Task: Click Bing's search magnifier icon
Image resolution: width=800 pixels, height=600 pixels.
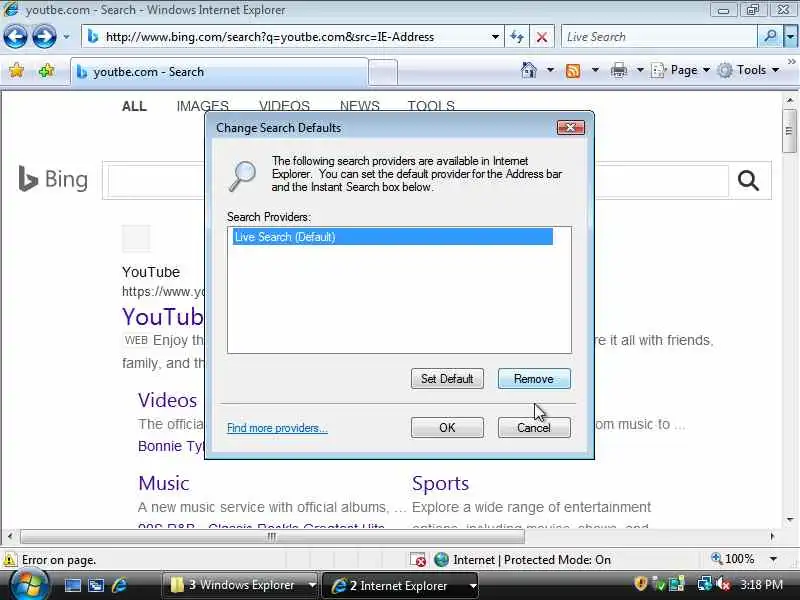Action: coord(748,180)
